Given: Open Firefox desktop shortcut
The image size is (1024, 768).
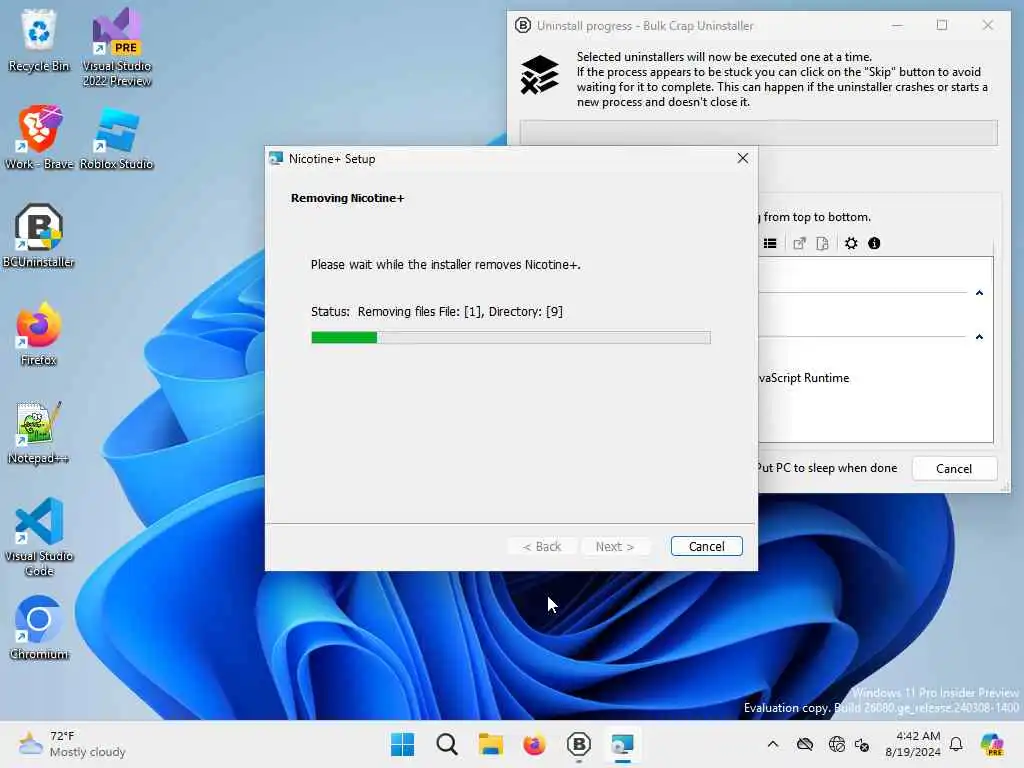Looking at the screenshot, I should 39,334.
